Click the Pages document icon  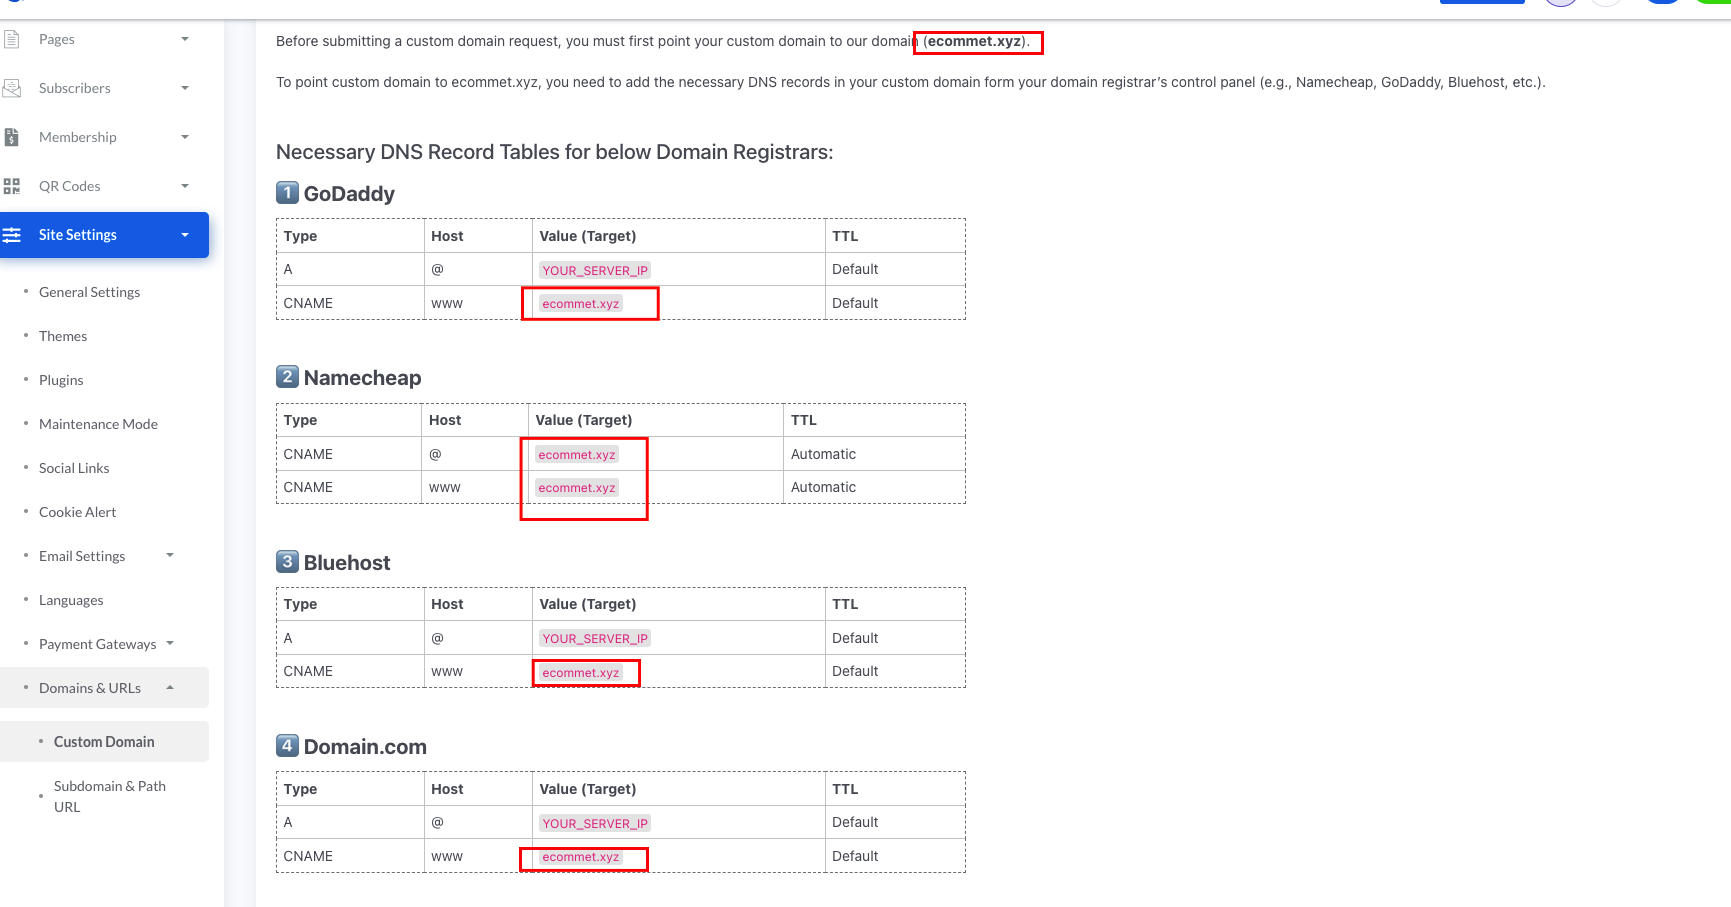pos(12,39)
